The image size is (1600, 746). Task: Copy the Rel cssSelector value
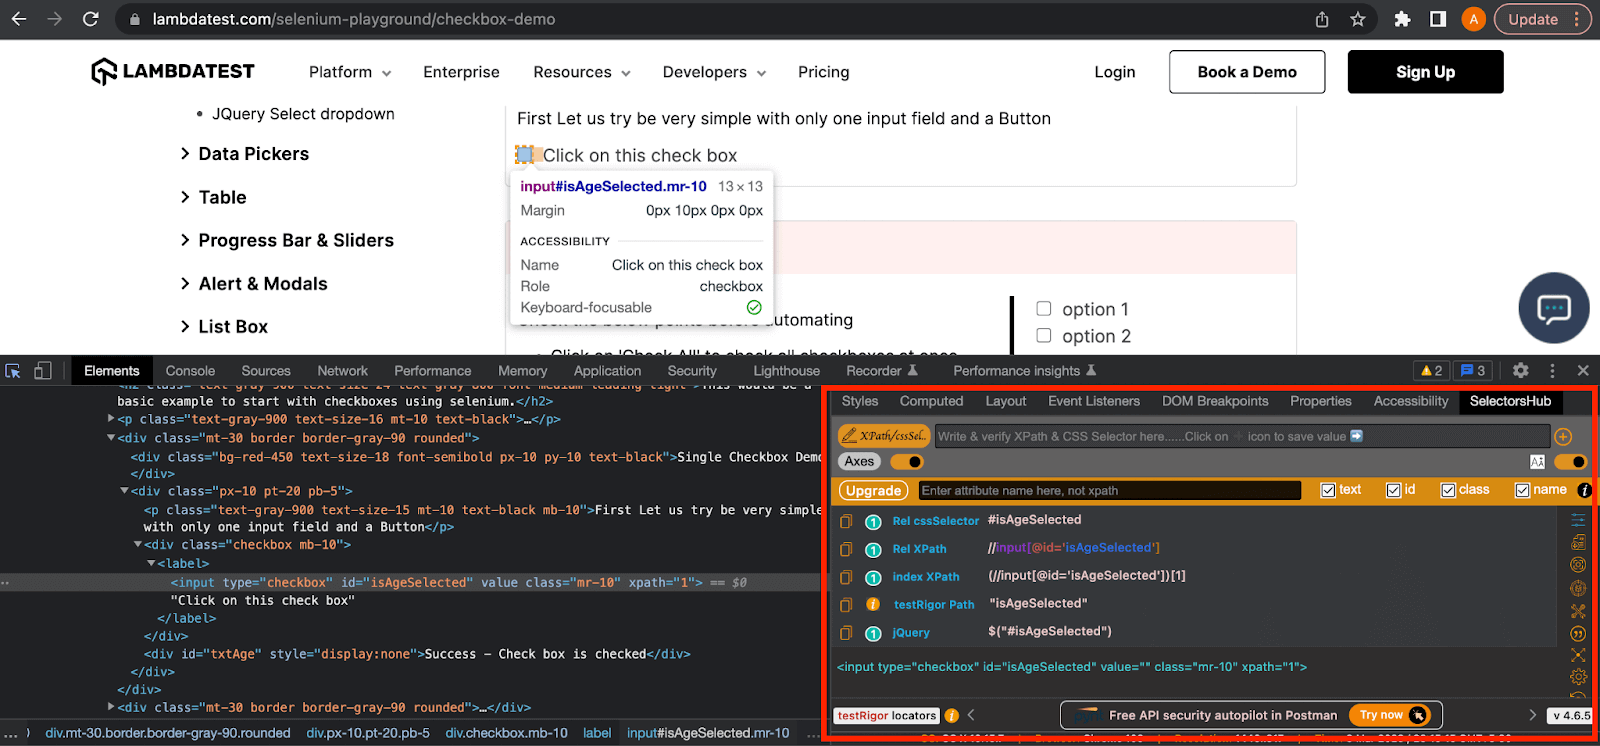[846, 521]
